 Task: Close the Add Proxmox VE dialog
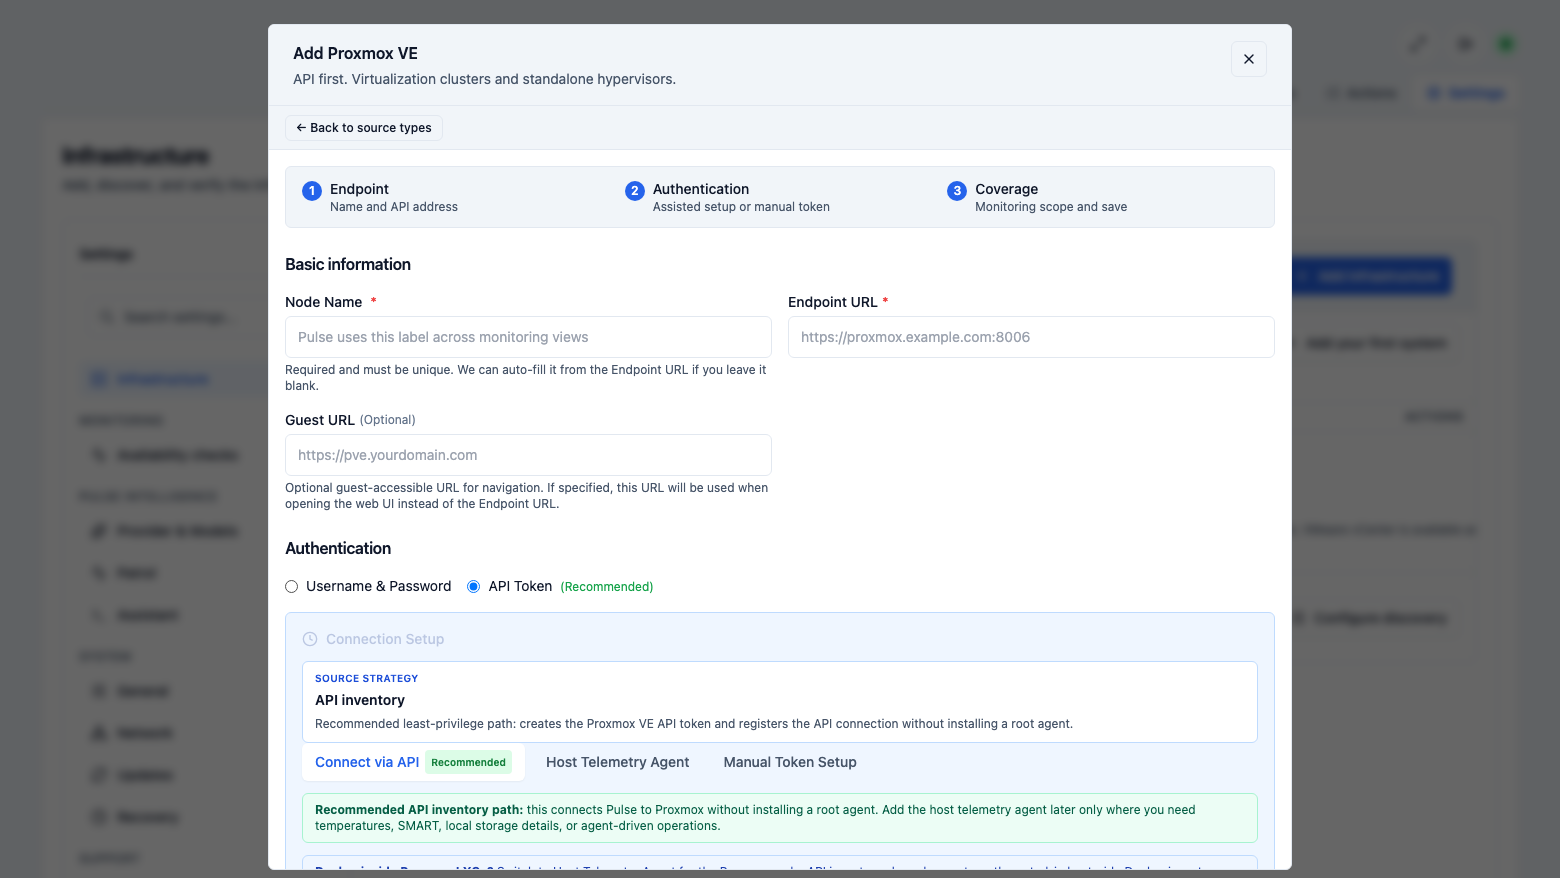coord(1248,59)
